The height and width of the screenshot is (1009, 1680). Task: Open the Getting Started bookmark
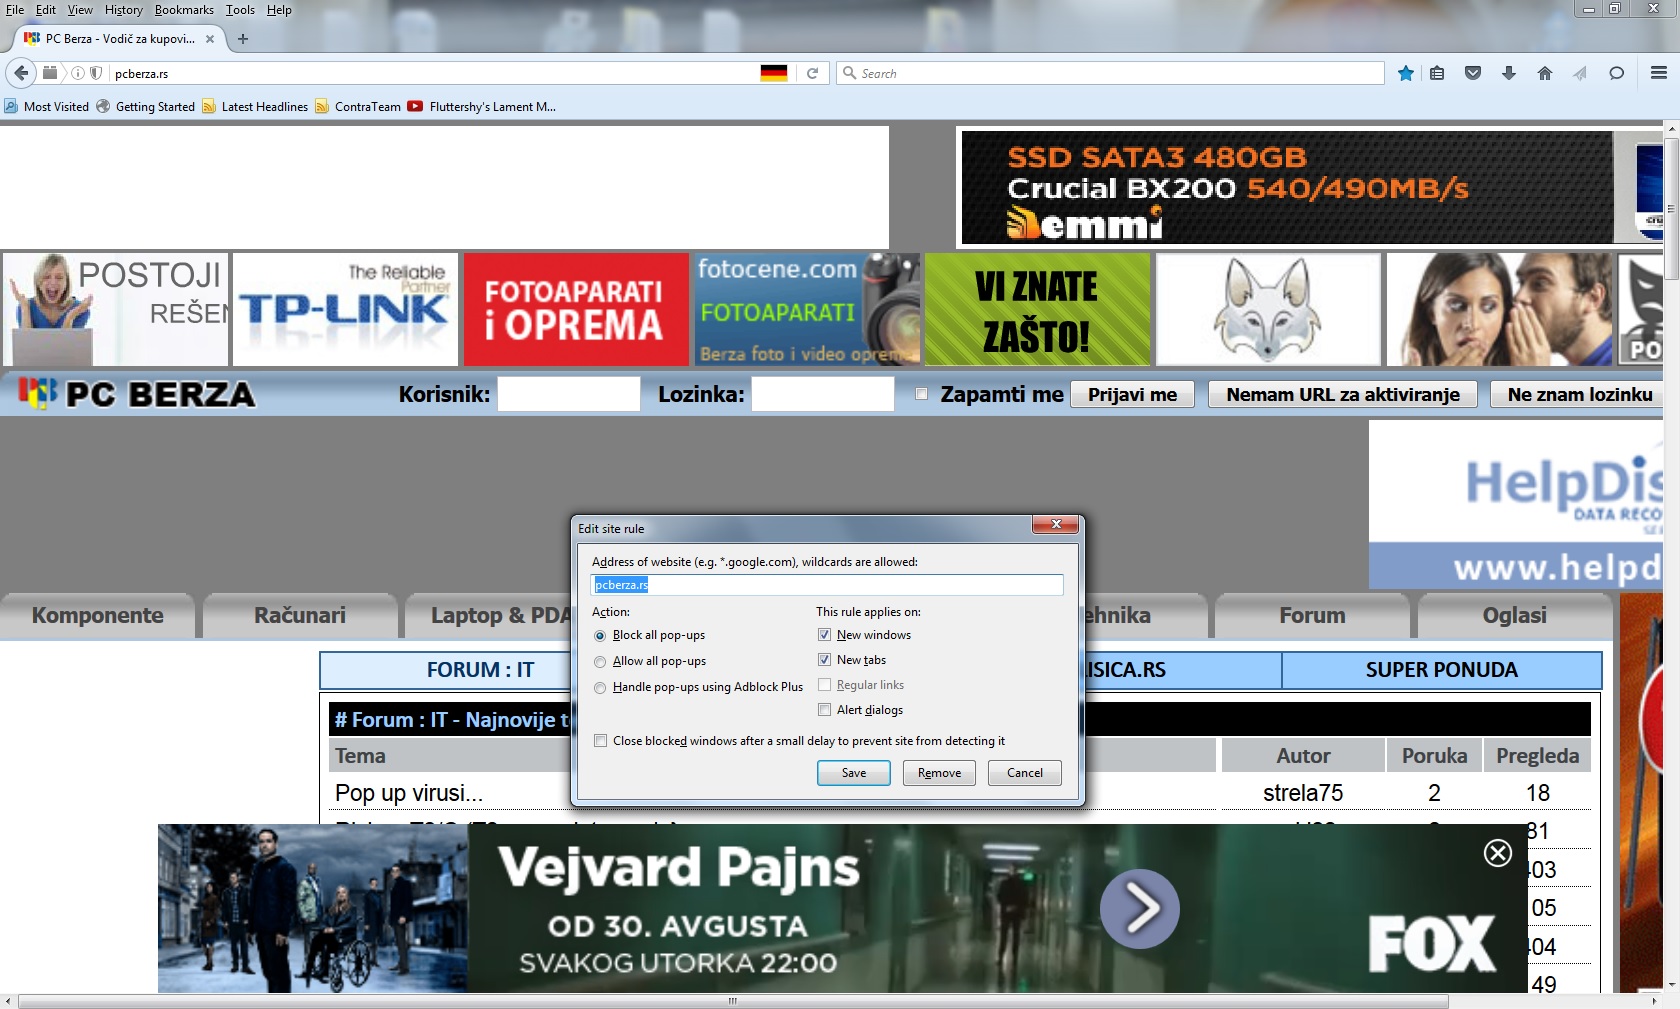(x=146, y=107)
